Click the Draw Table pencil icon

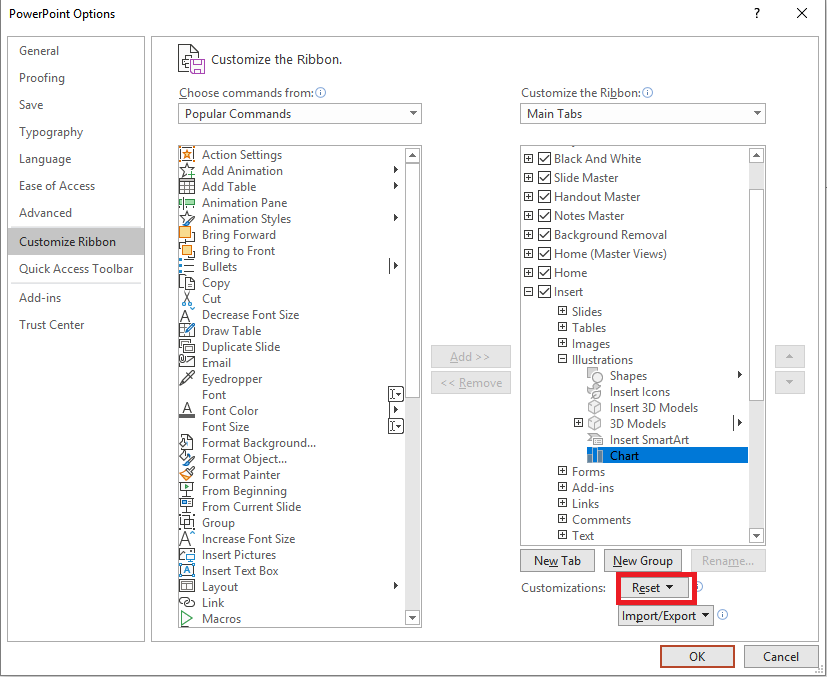187,331
